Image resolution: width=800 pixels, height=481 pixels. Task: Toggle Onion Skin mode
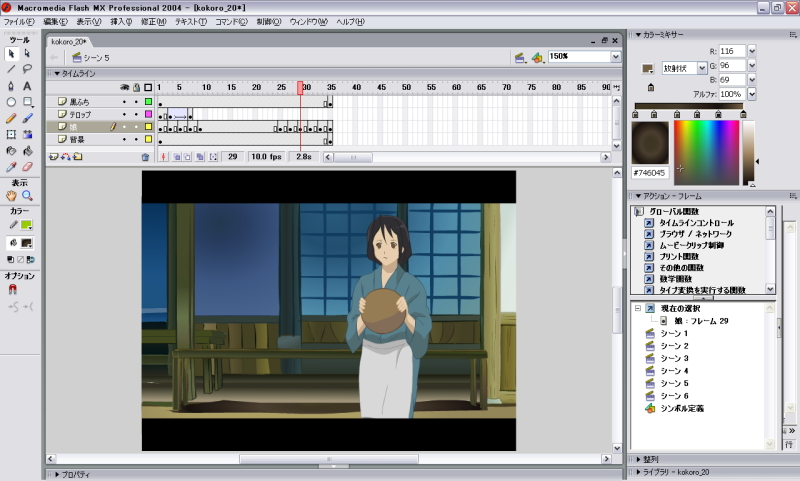coord(177,157)
